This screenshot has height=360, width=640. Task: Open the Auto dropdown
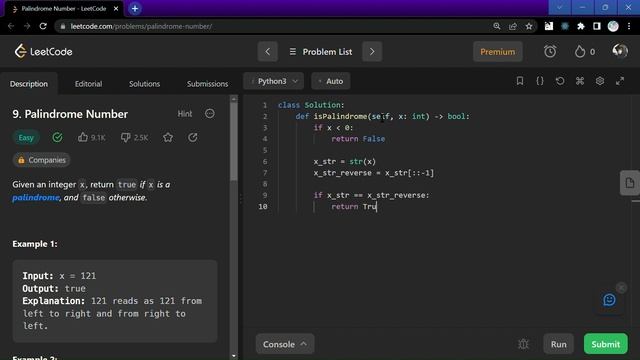pos(331,81)
